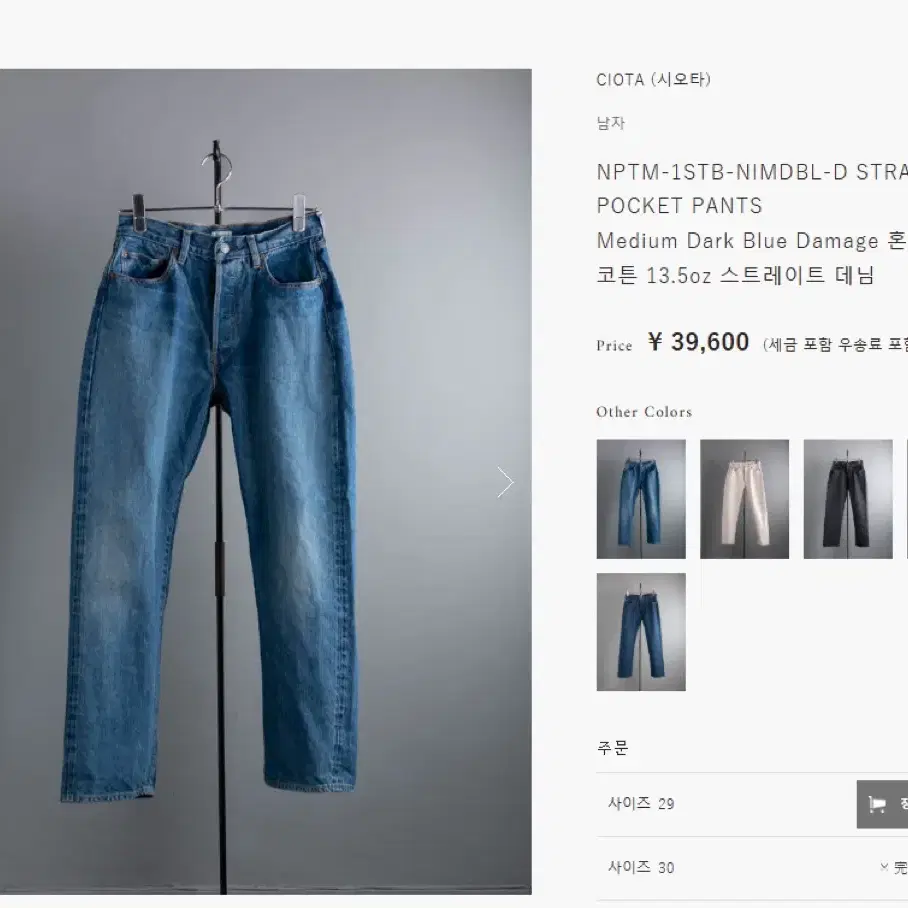Image resolution: width=908 pixels, height=908 pixels.
Task: Select the light blue denim color thumbnail
Action: [641, 499]
